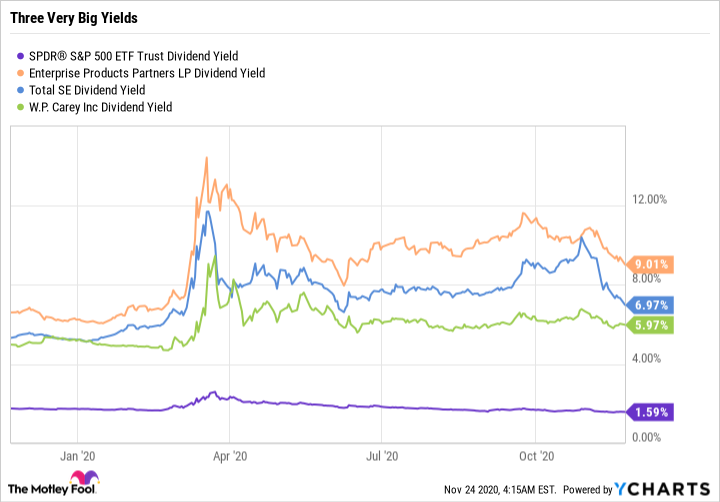Click the orange Enterprise Products legend dot
Screen dimensions: 720x502
click(11, 72)
